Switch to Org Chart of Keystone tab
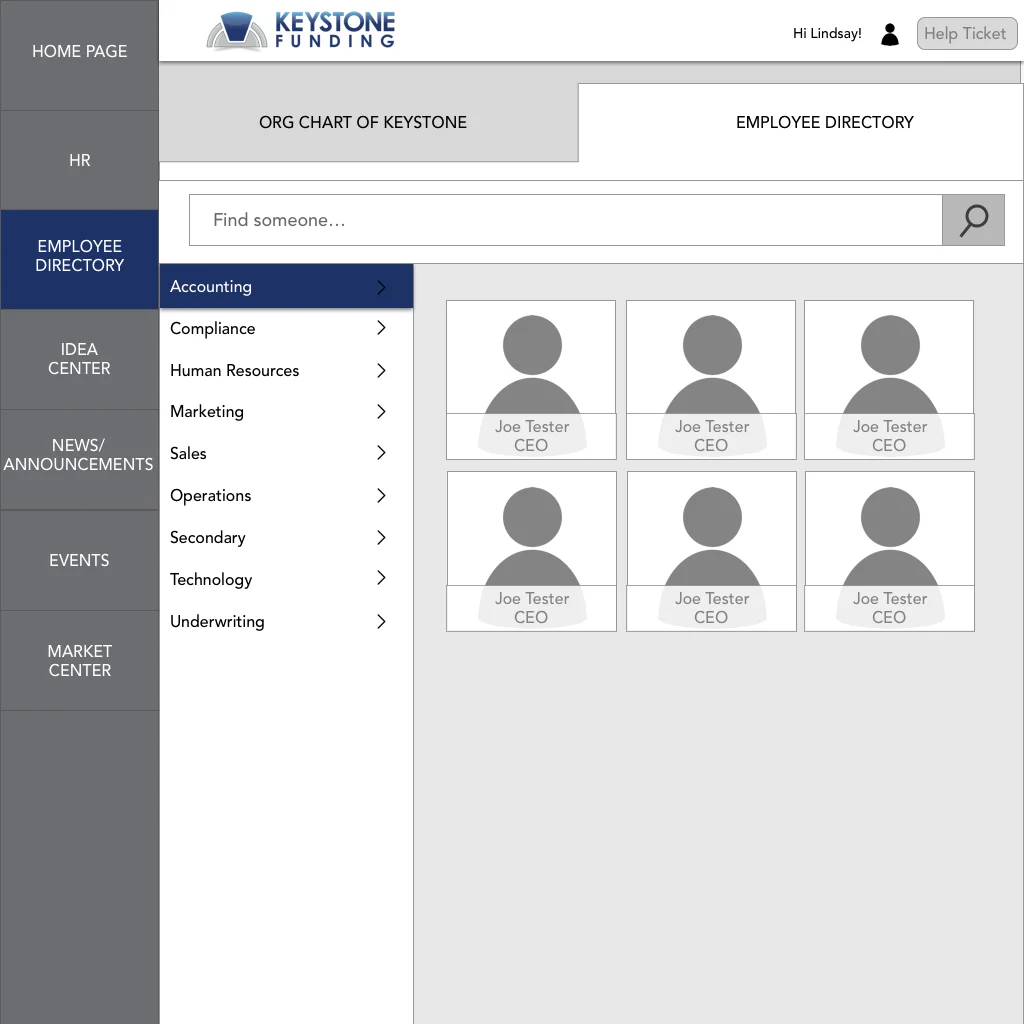 click(x=368, y=122)
